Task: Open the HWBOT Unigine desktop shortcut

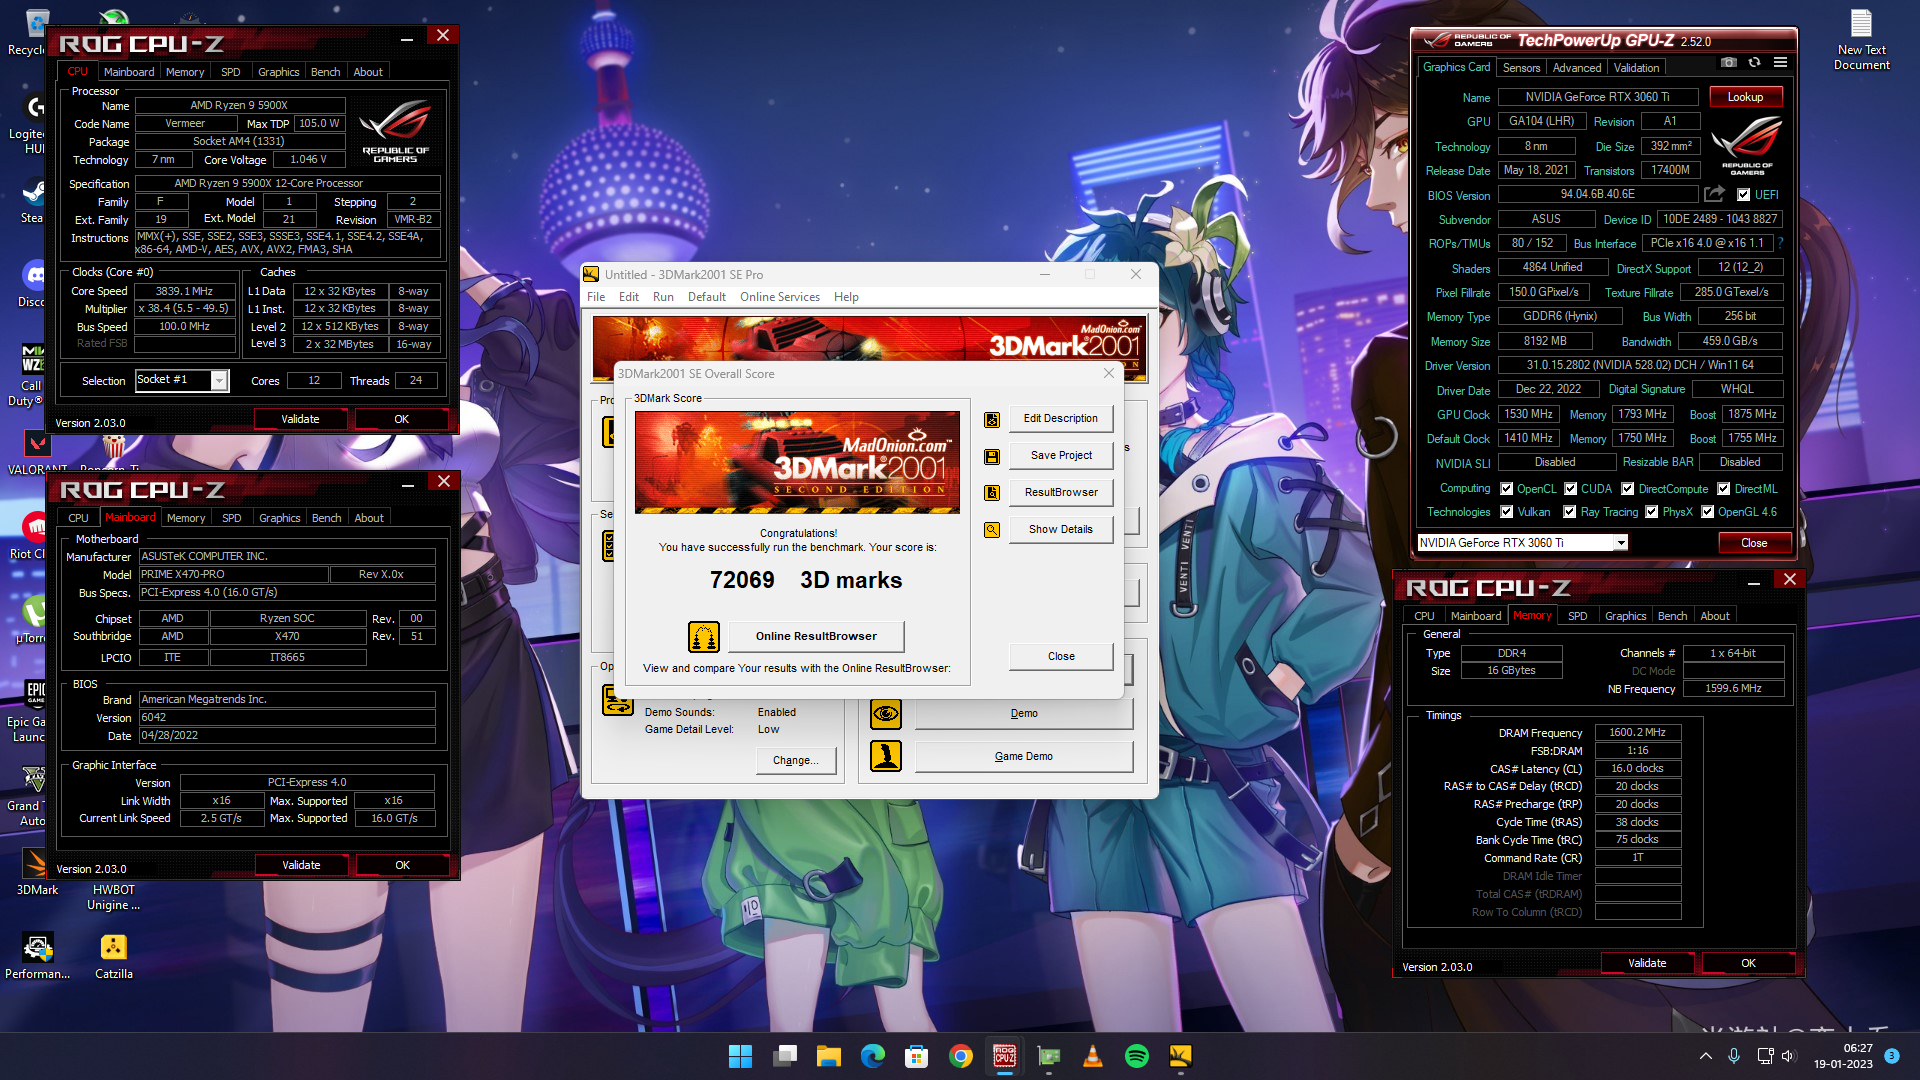Action: [x=114, y=896]
